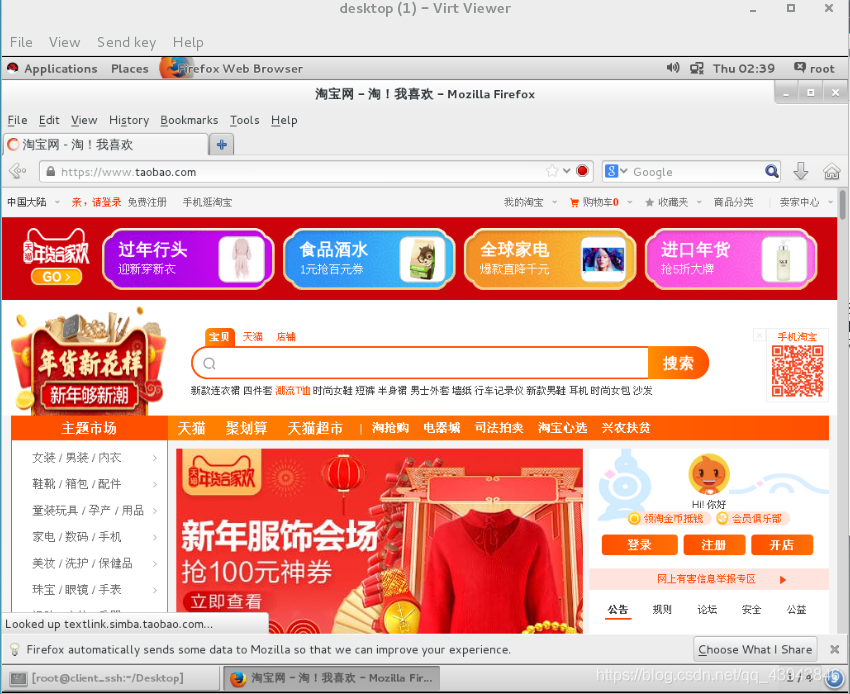Expand the 卖家中心 dropdown
850x694 pixels.
830,203
